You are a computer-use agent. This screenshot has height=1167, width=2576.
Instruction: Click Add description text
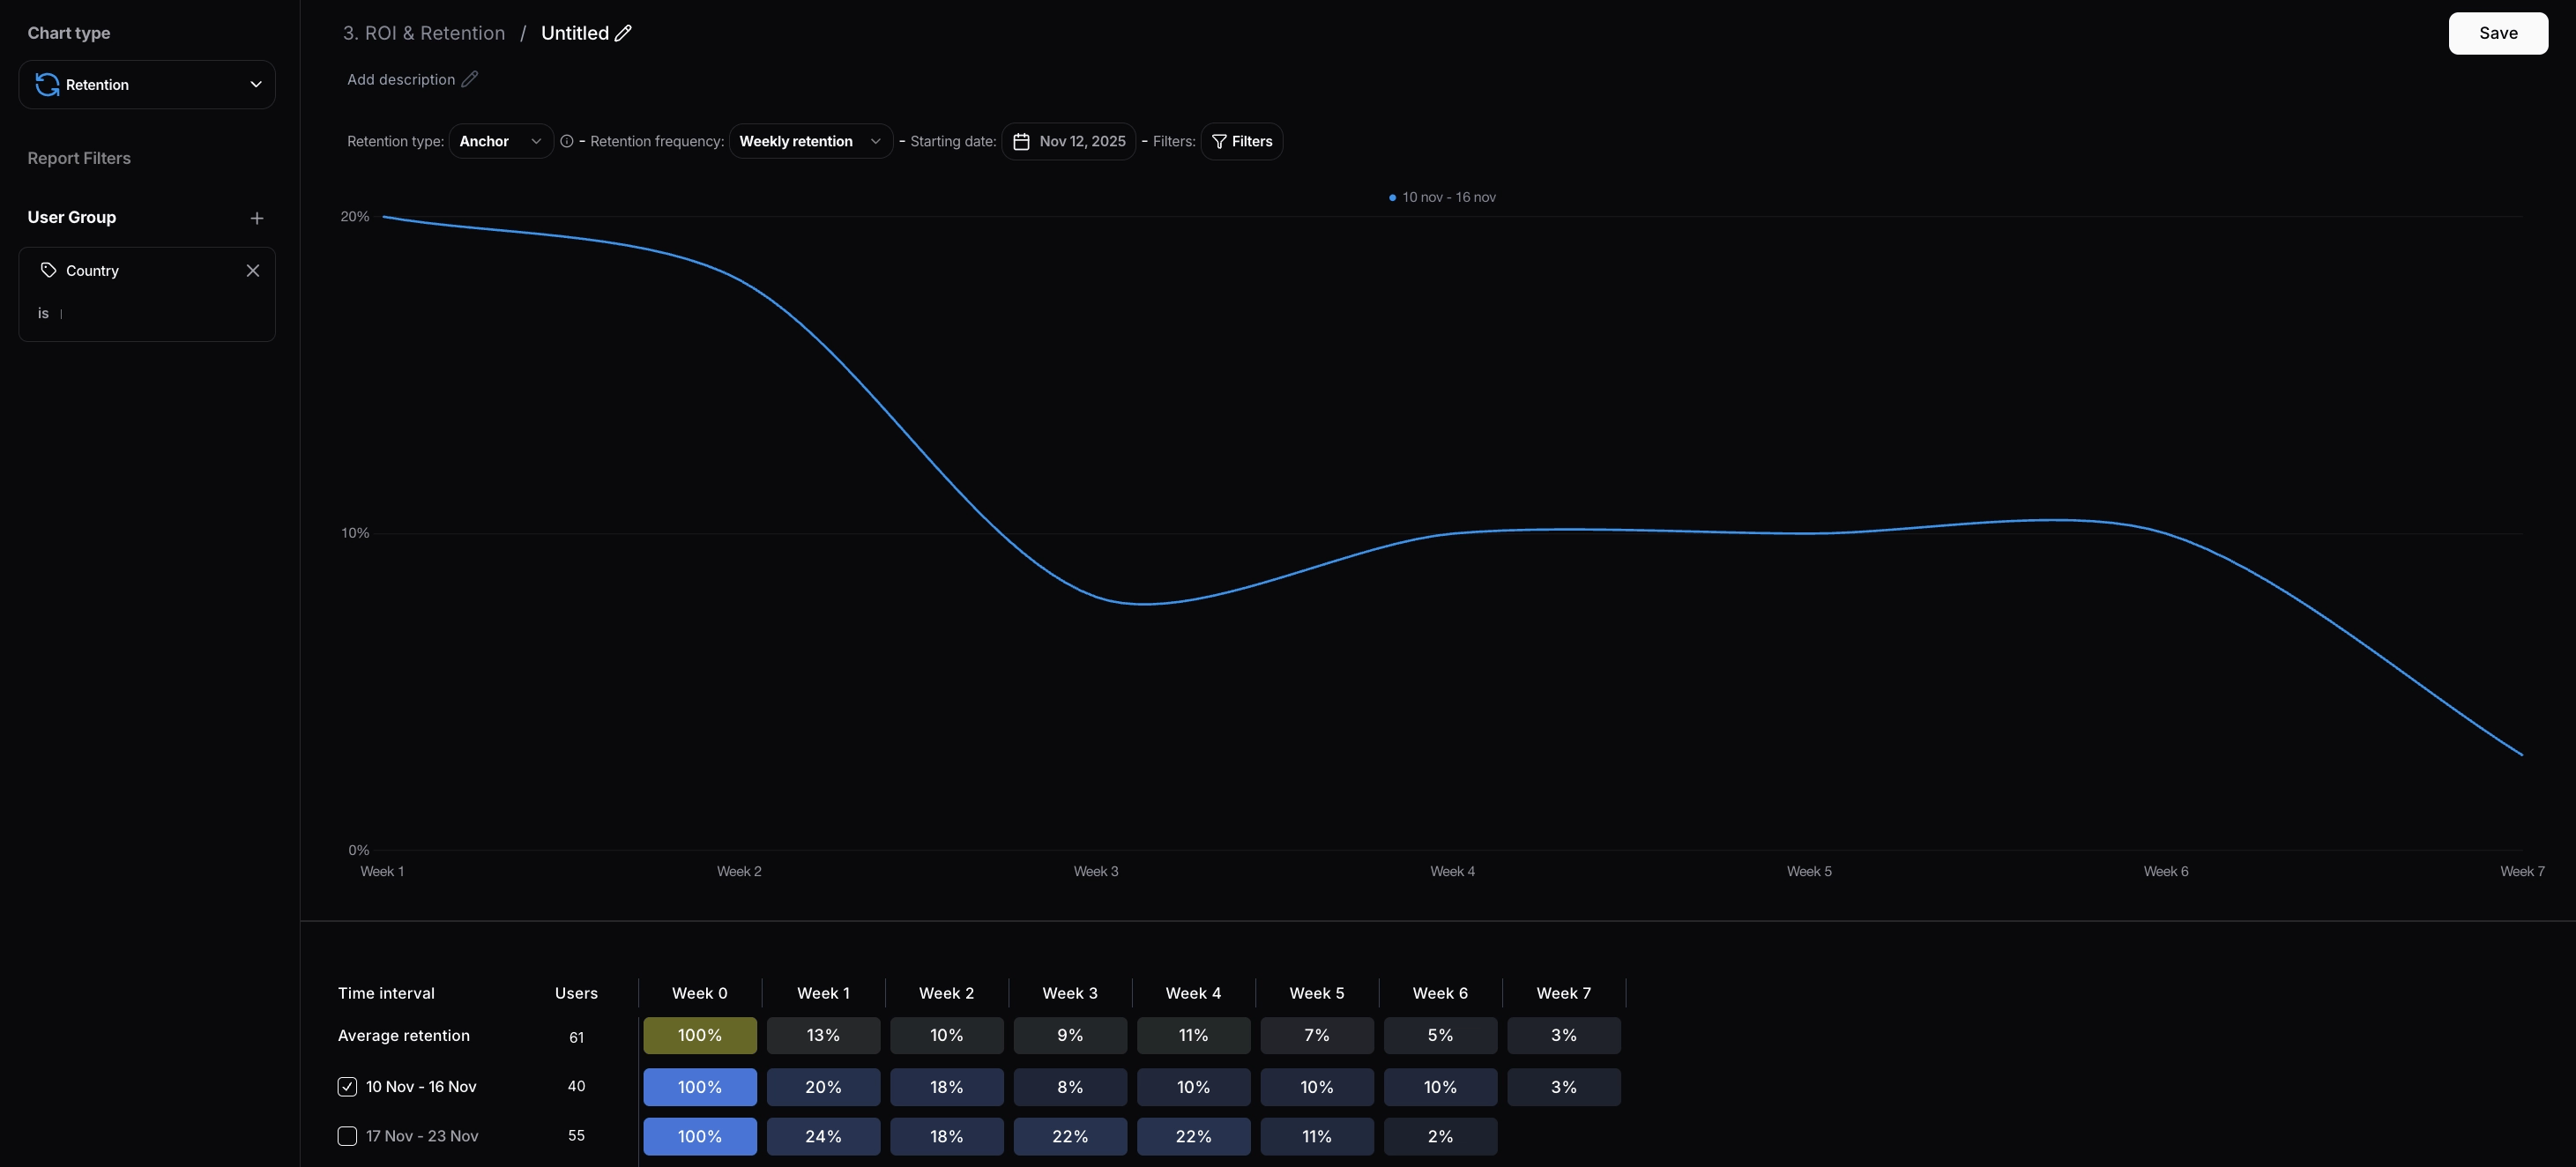(401, 80)
